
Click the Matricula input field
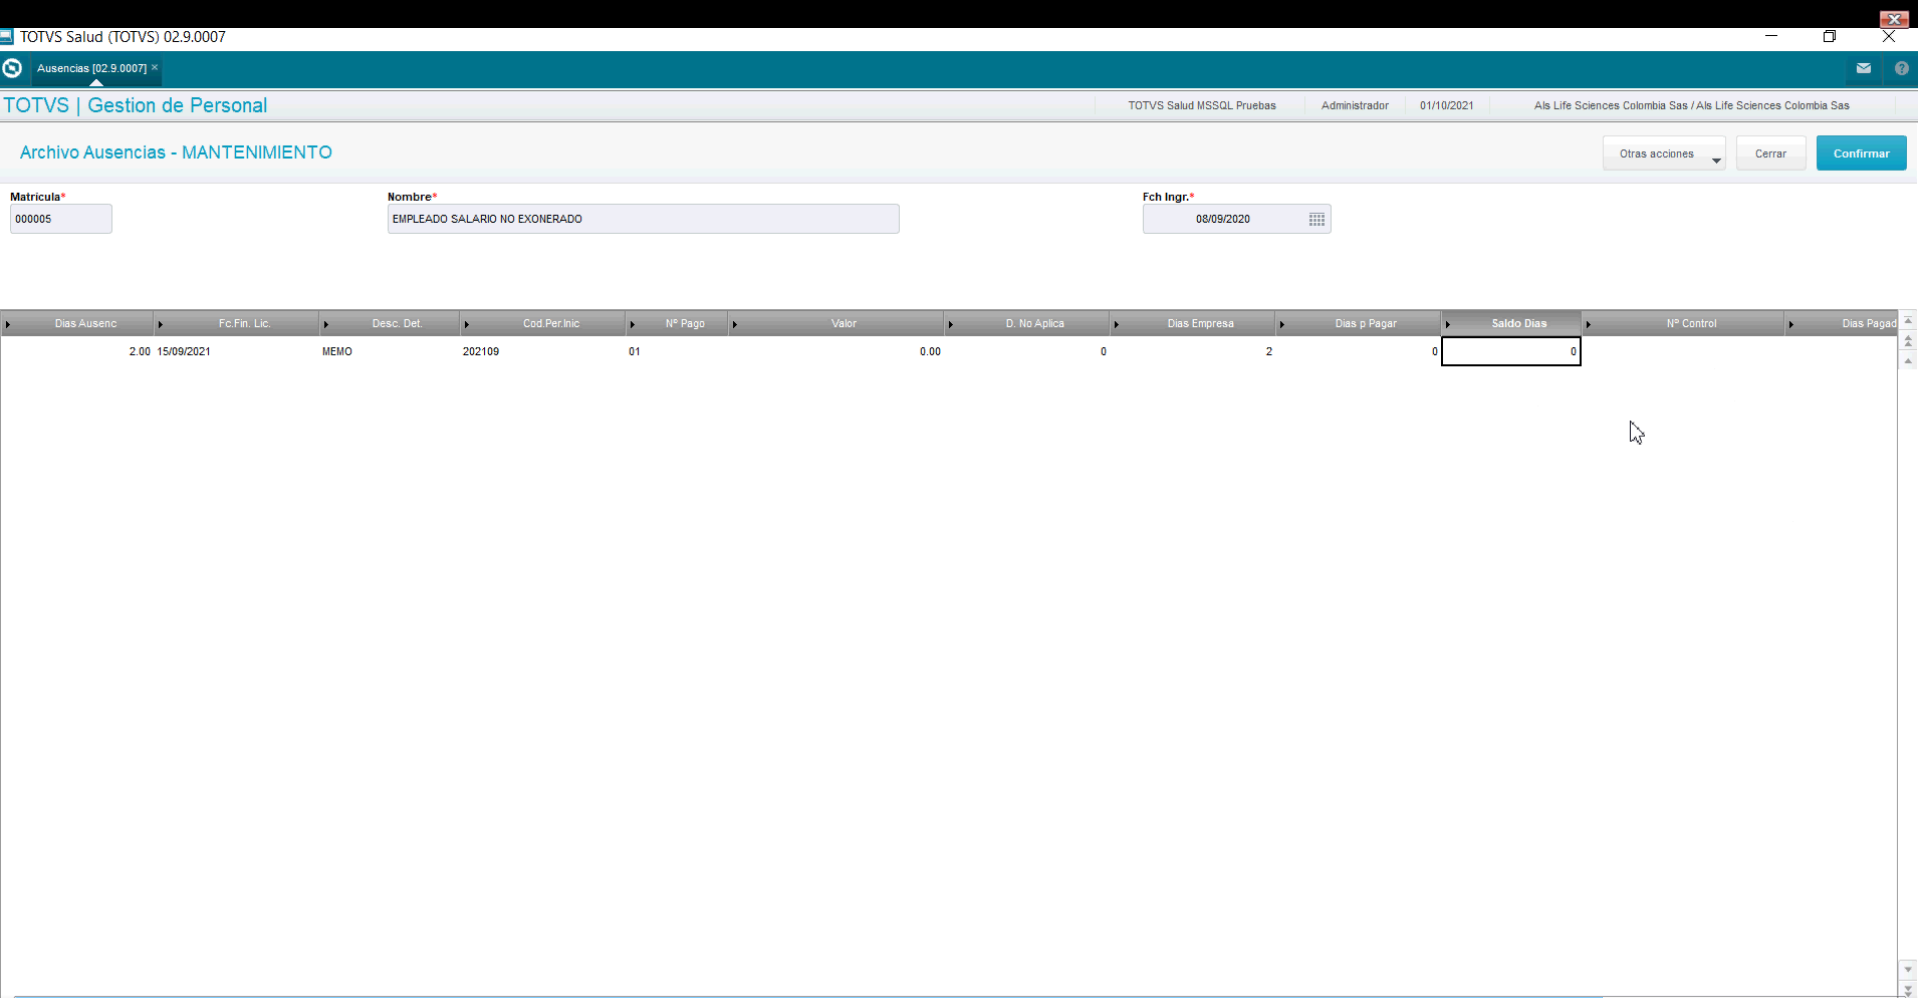(61, 219)
